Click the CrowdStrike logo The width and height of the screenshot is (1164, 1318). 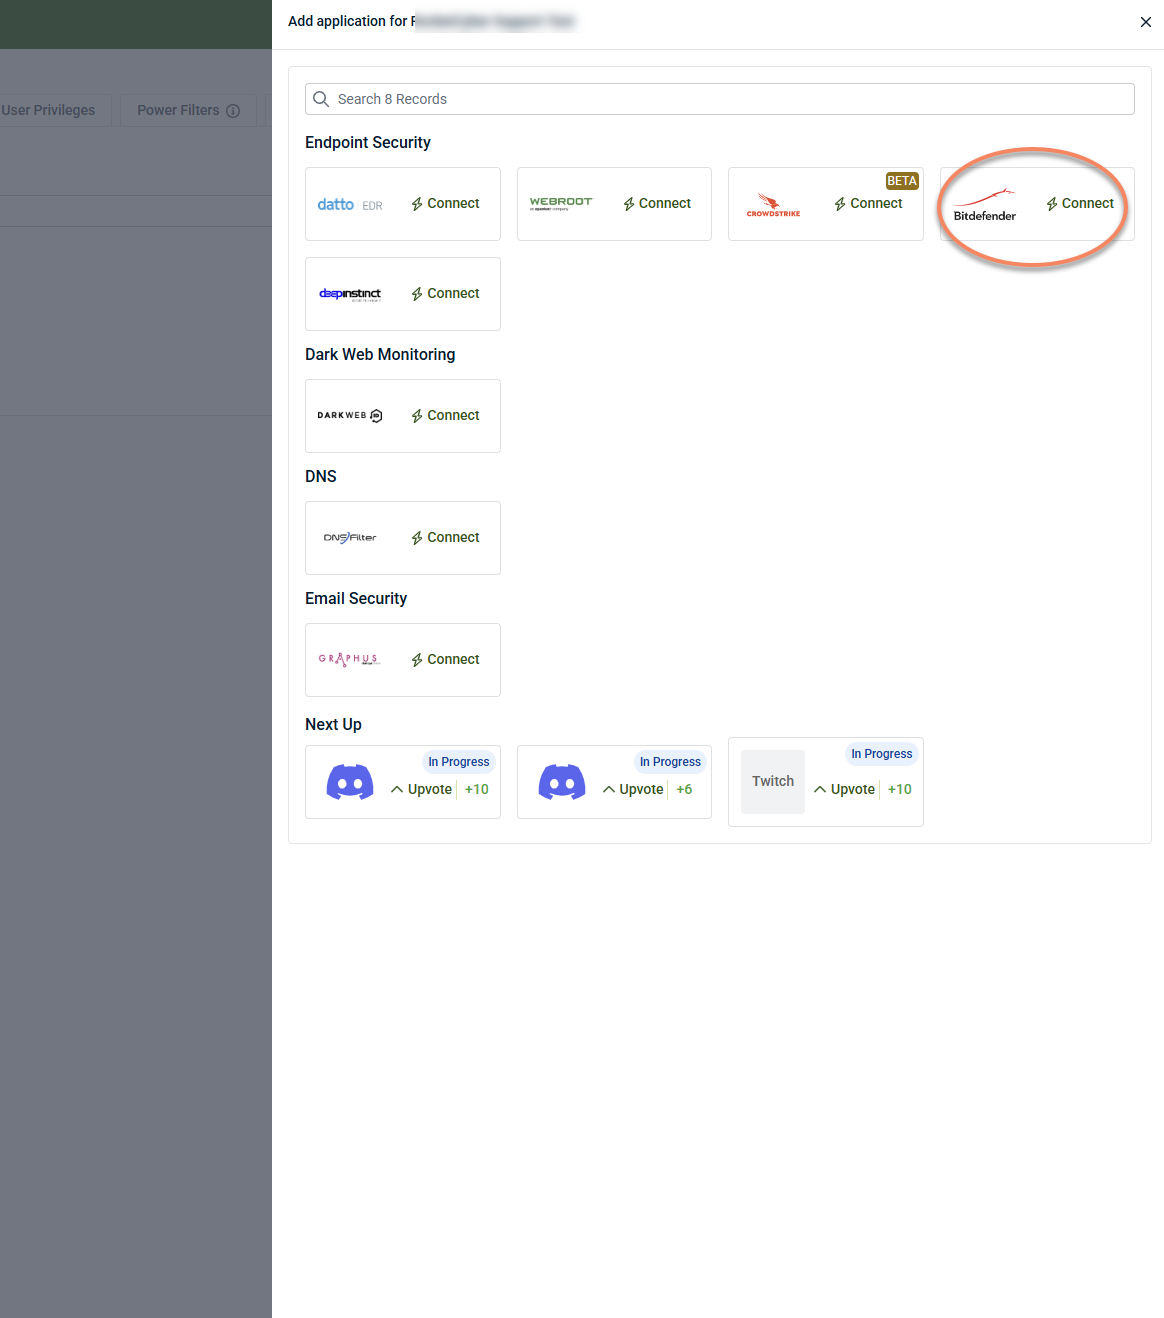pyautogui.click(x=773, y=205)
